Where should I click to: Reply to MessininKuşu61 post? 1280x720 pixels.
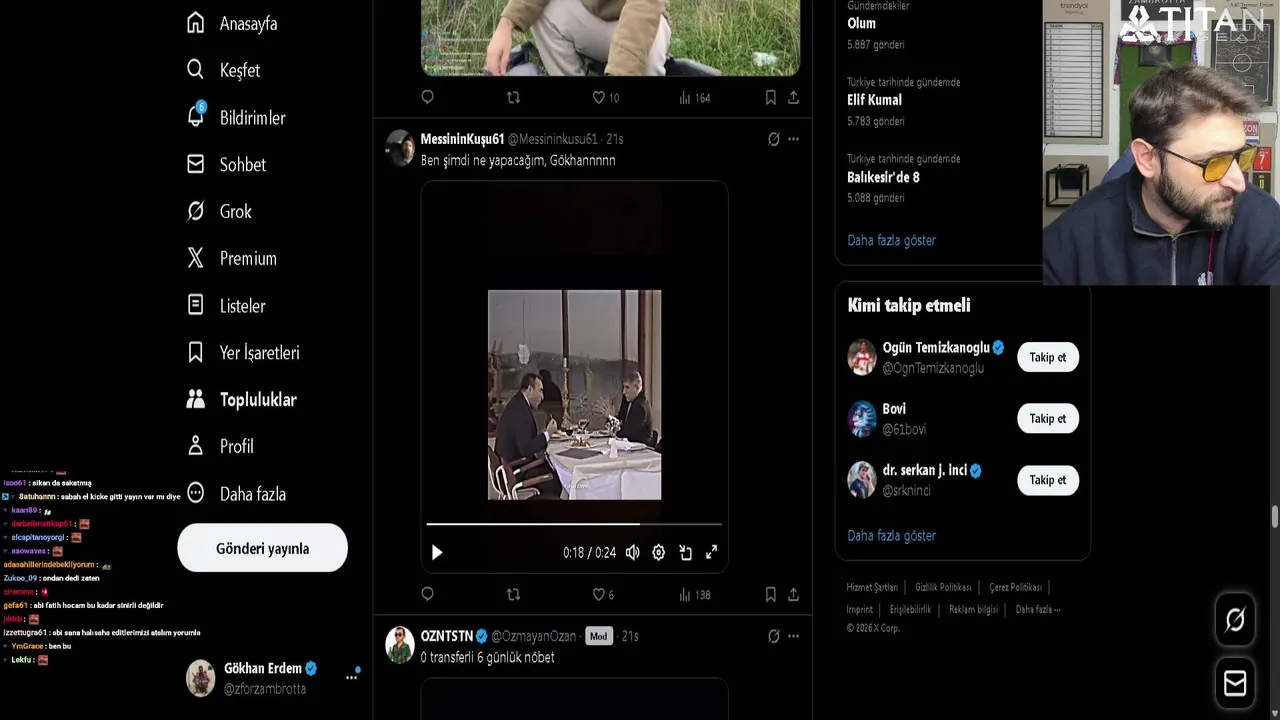click(427, 594)
